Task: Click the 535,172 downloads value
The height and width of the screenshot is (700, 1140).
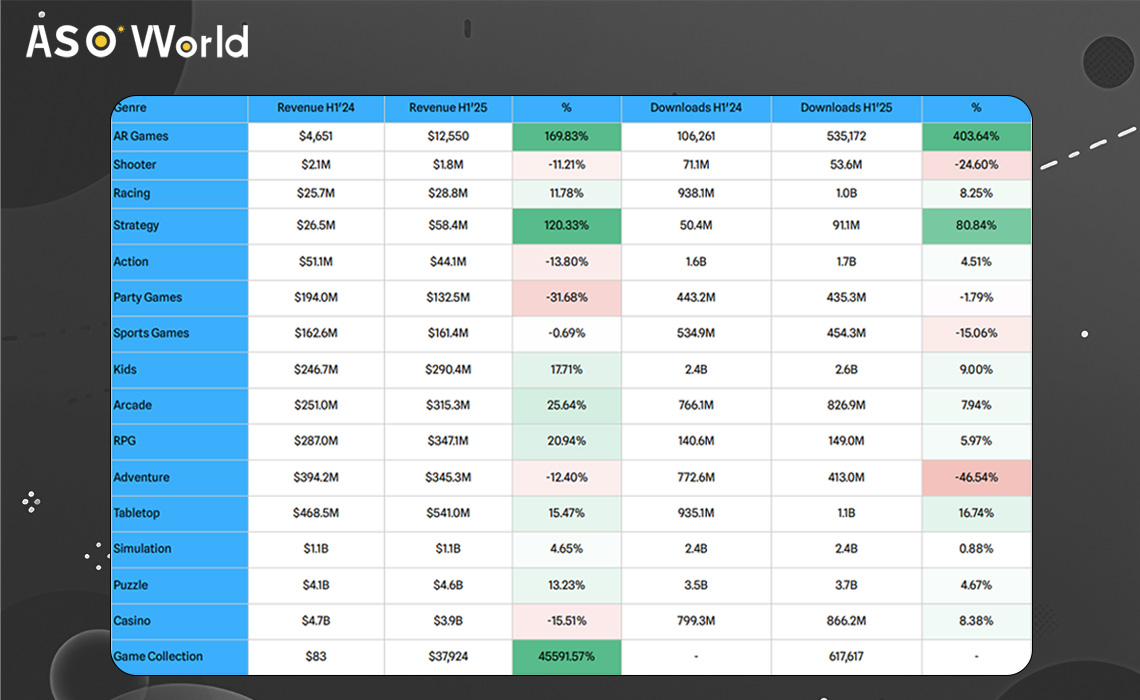Action: pyautogui.click(x=846, y=136)
